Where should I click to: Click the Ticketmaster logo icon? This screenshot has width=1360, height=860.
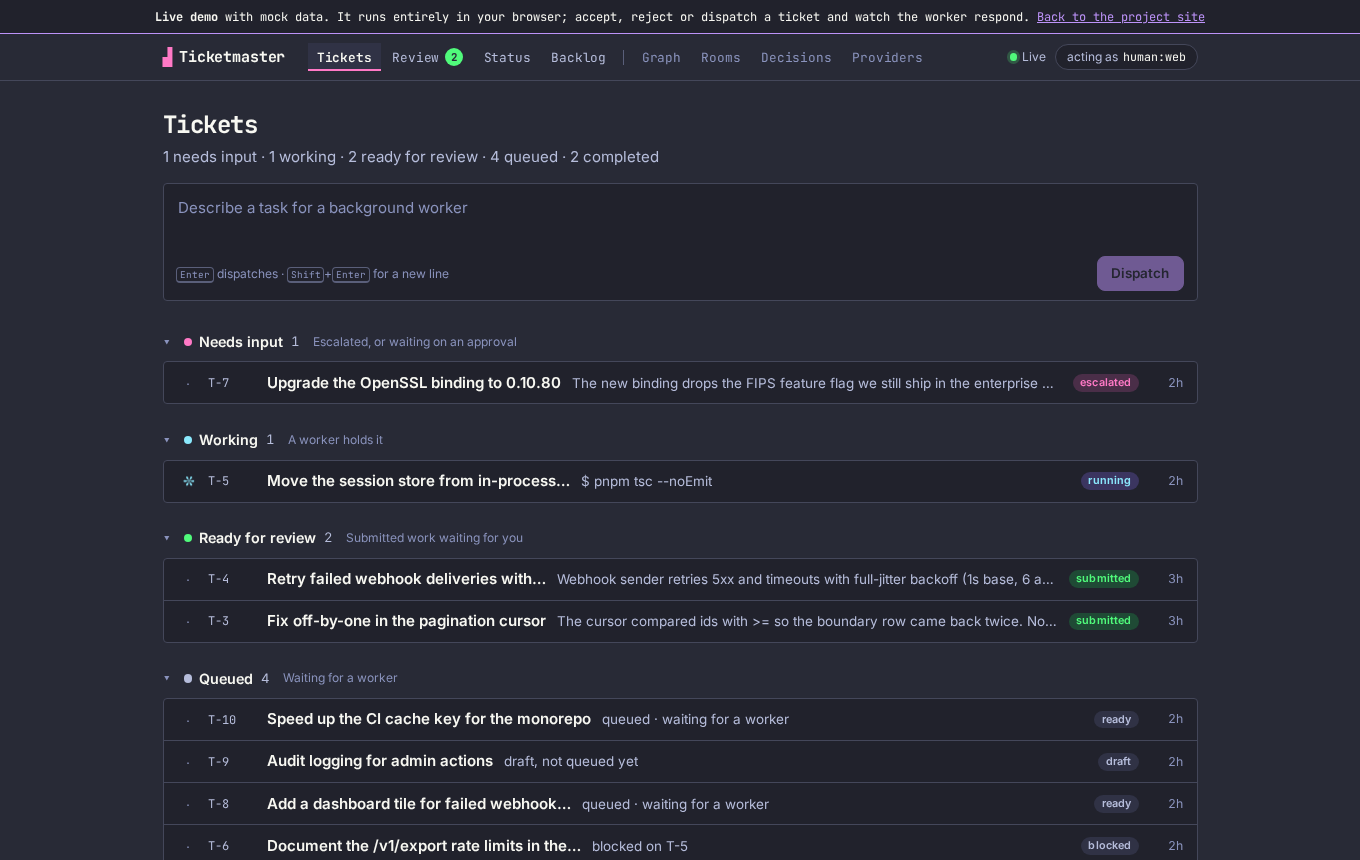pyautogui.click(x=168, y=57)
